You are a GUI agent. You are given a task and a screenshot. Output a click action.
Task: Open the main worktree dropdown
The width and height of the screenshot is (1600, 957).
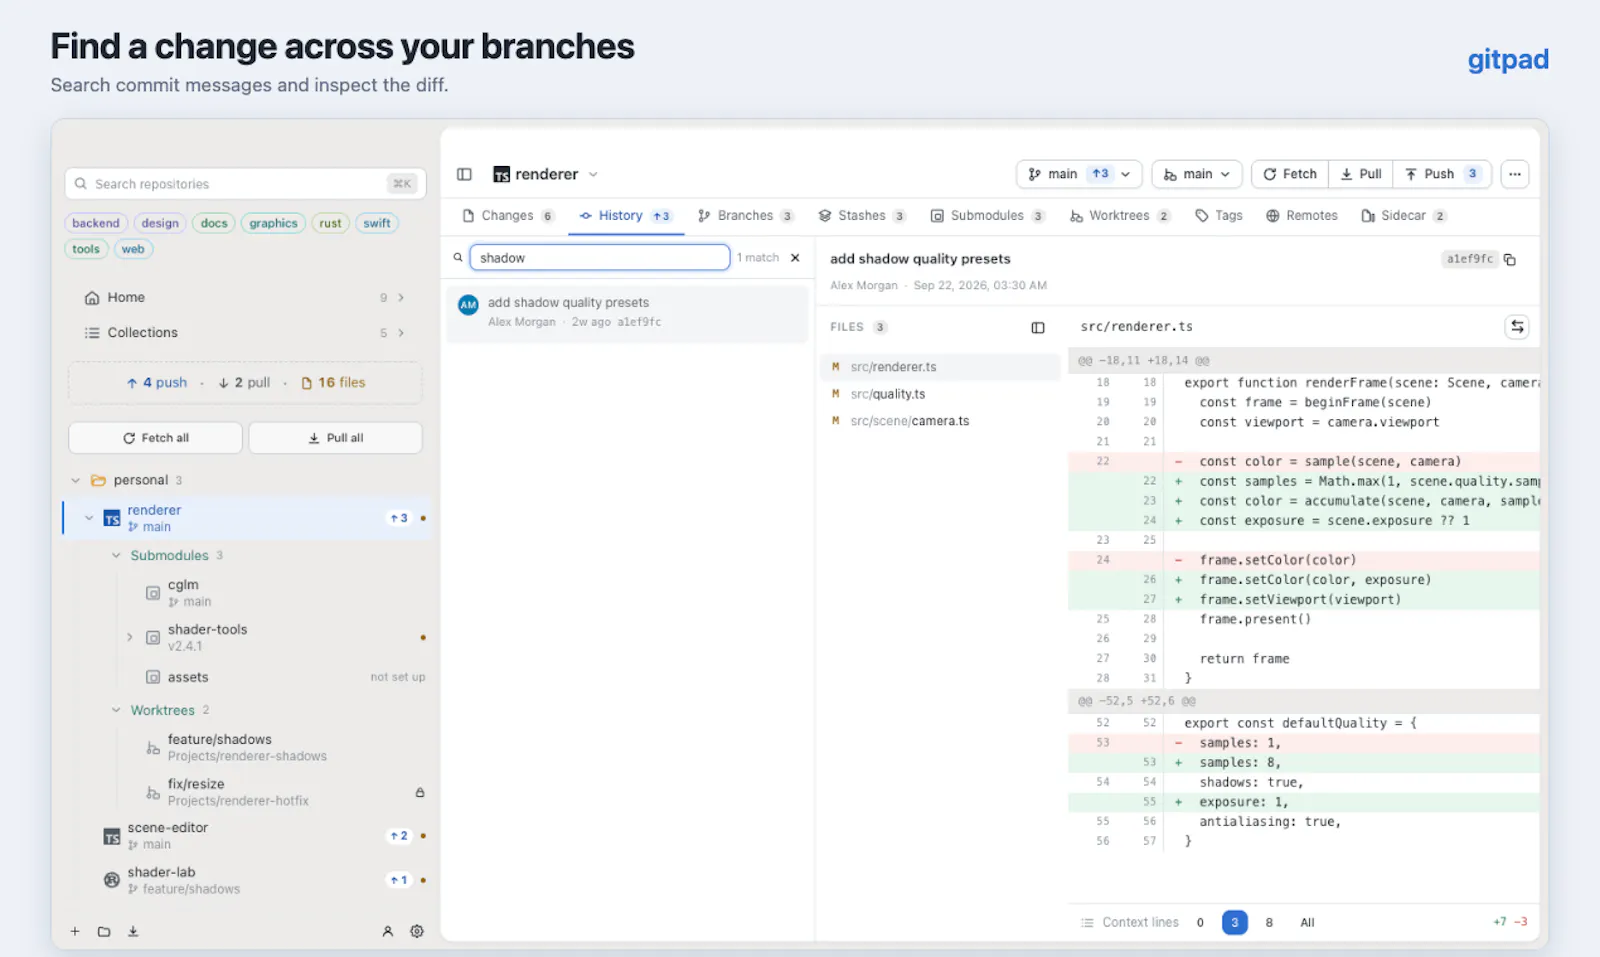click(1197, 174)
